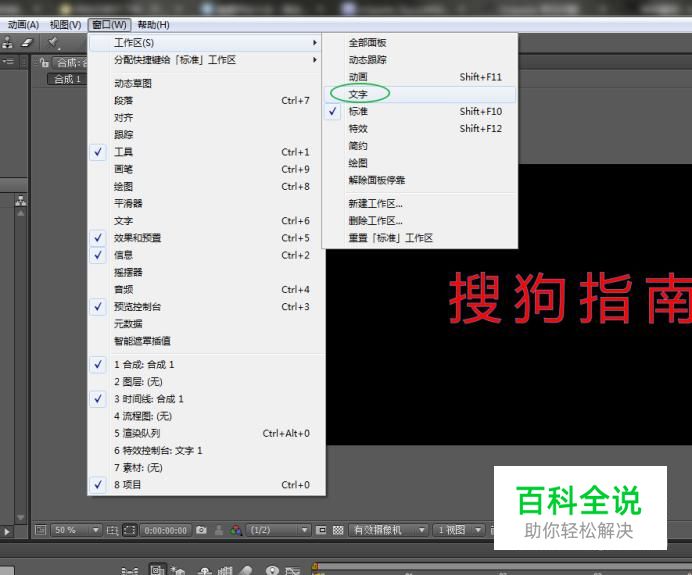Open the flowchart view icon

(x=21, y=201)
